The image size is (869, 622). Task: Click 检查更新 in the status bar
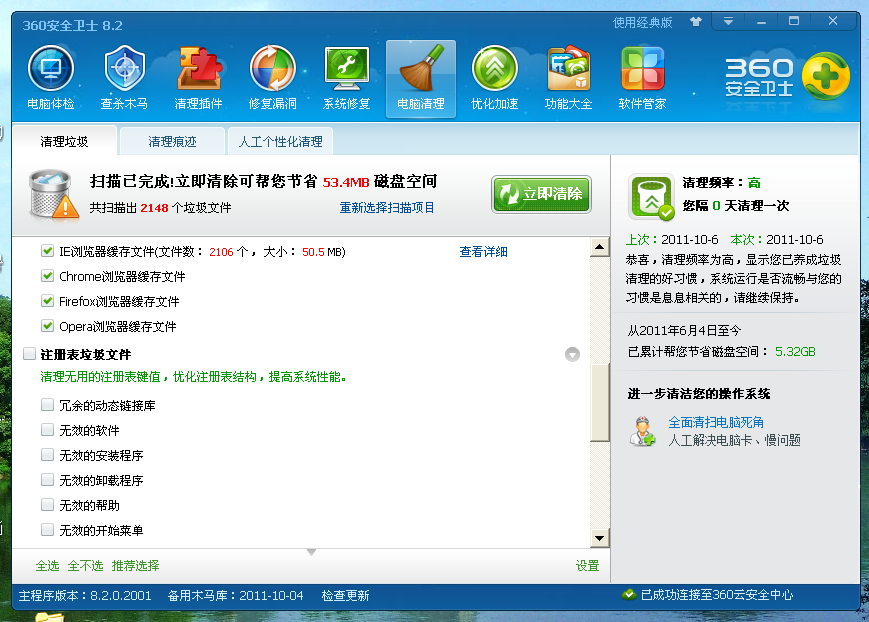(x=345, y=595)
